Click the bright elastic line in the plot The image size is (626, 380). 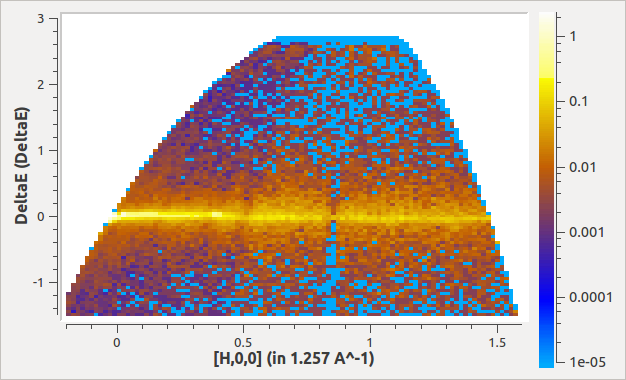click(299, 217)
